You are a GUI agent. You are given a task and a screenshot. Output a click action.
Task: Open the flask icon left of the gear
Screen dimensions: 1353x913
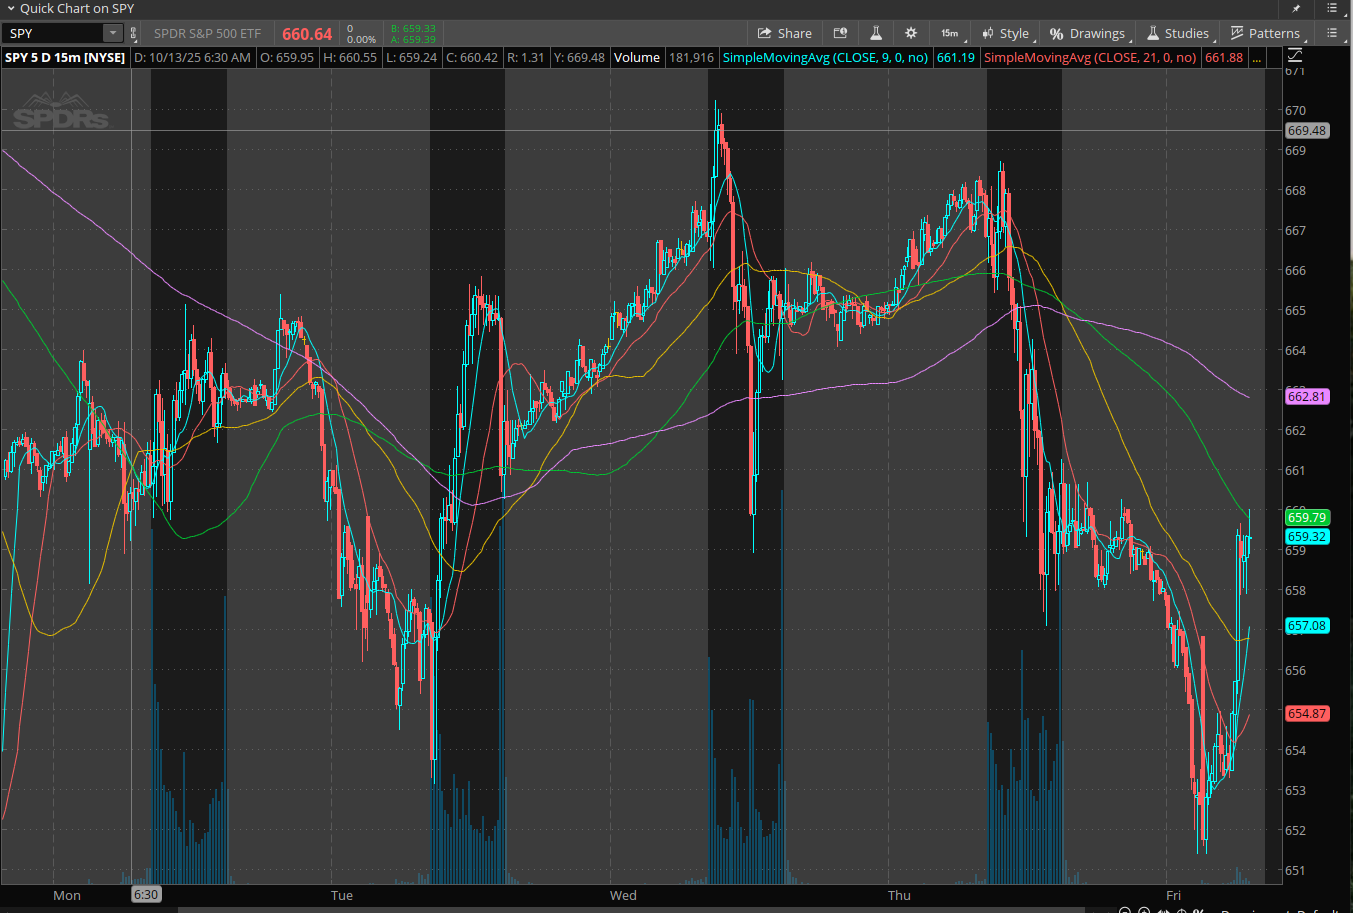click(x=876, y=33)
